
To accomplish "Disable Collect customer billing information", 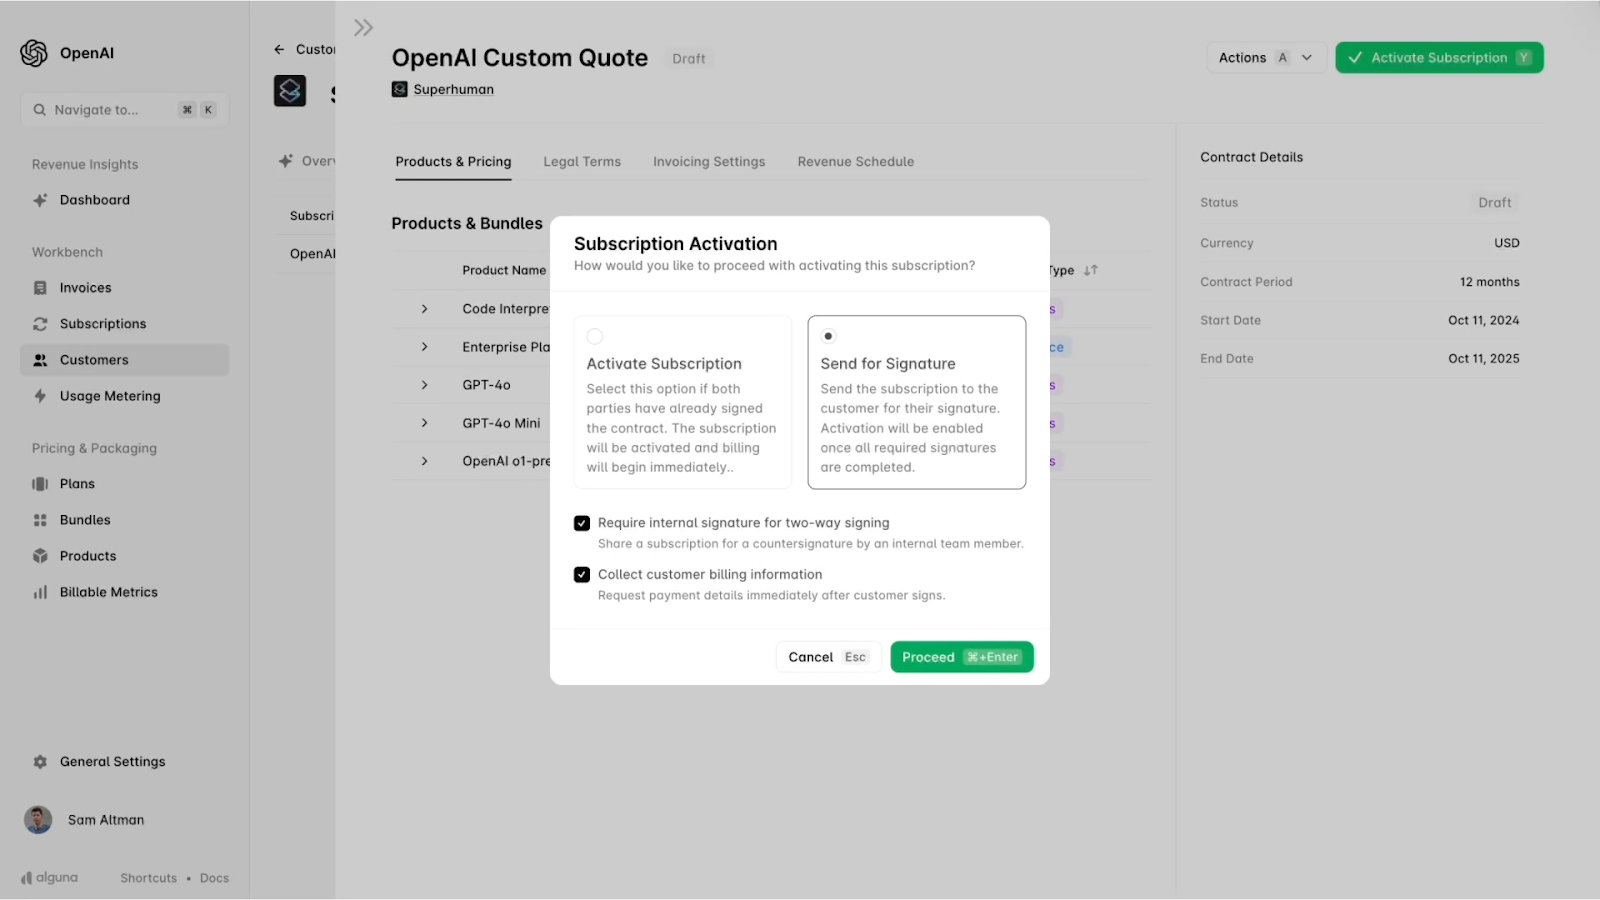I will pyautogui.click(x=582, y=574).
